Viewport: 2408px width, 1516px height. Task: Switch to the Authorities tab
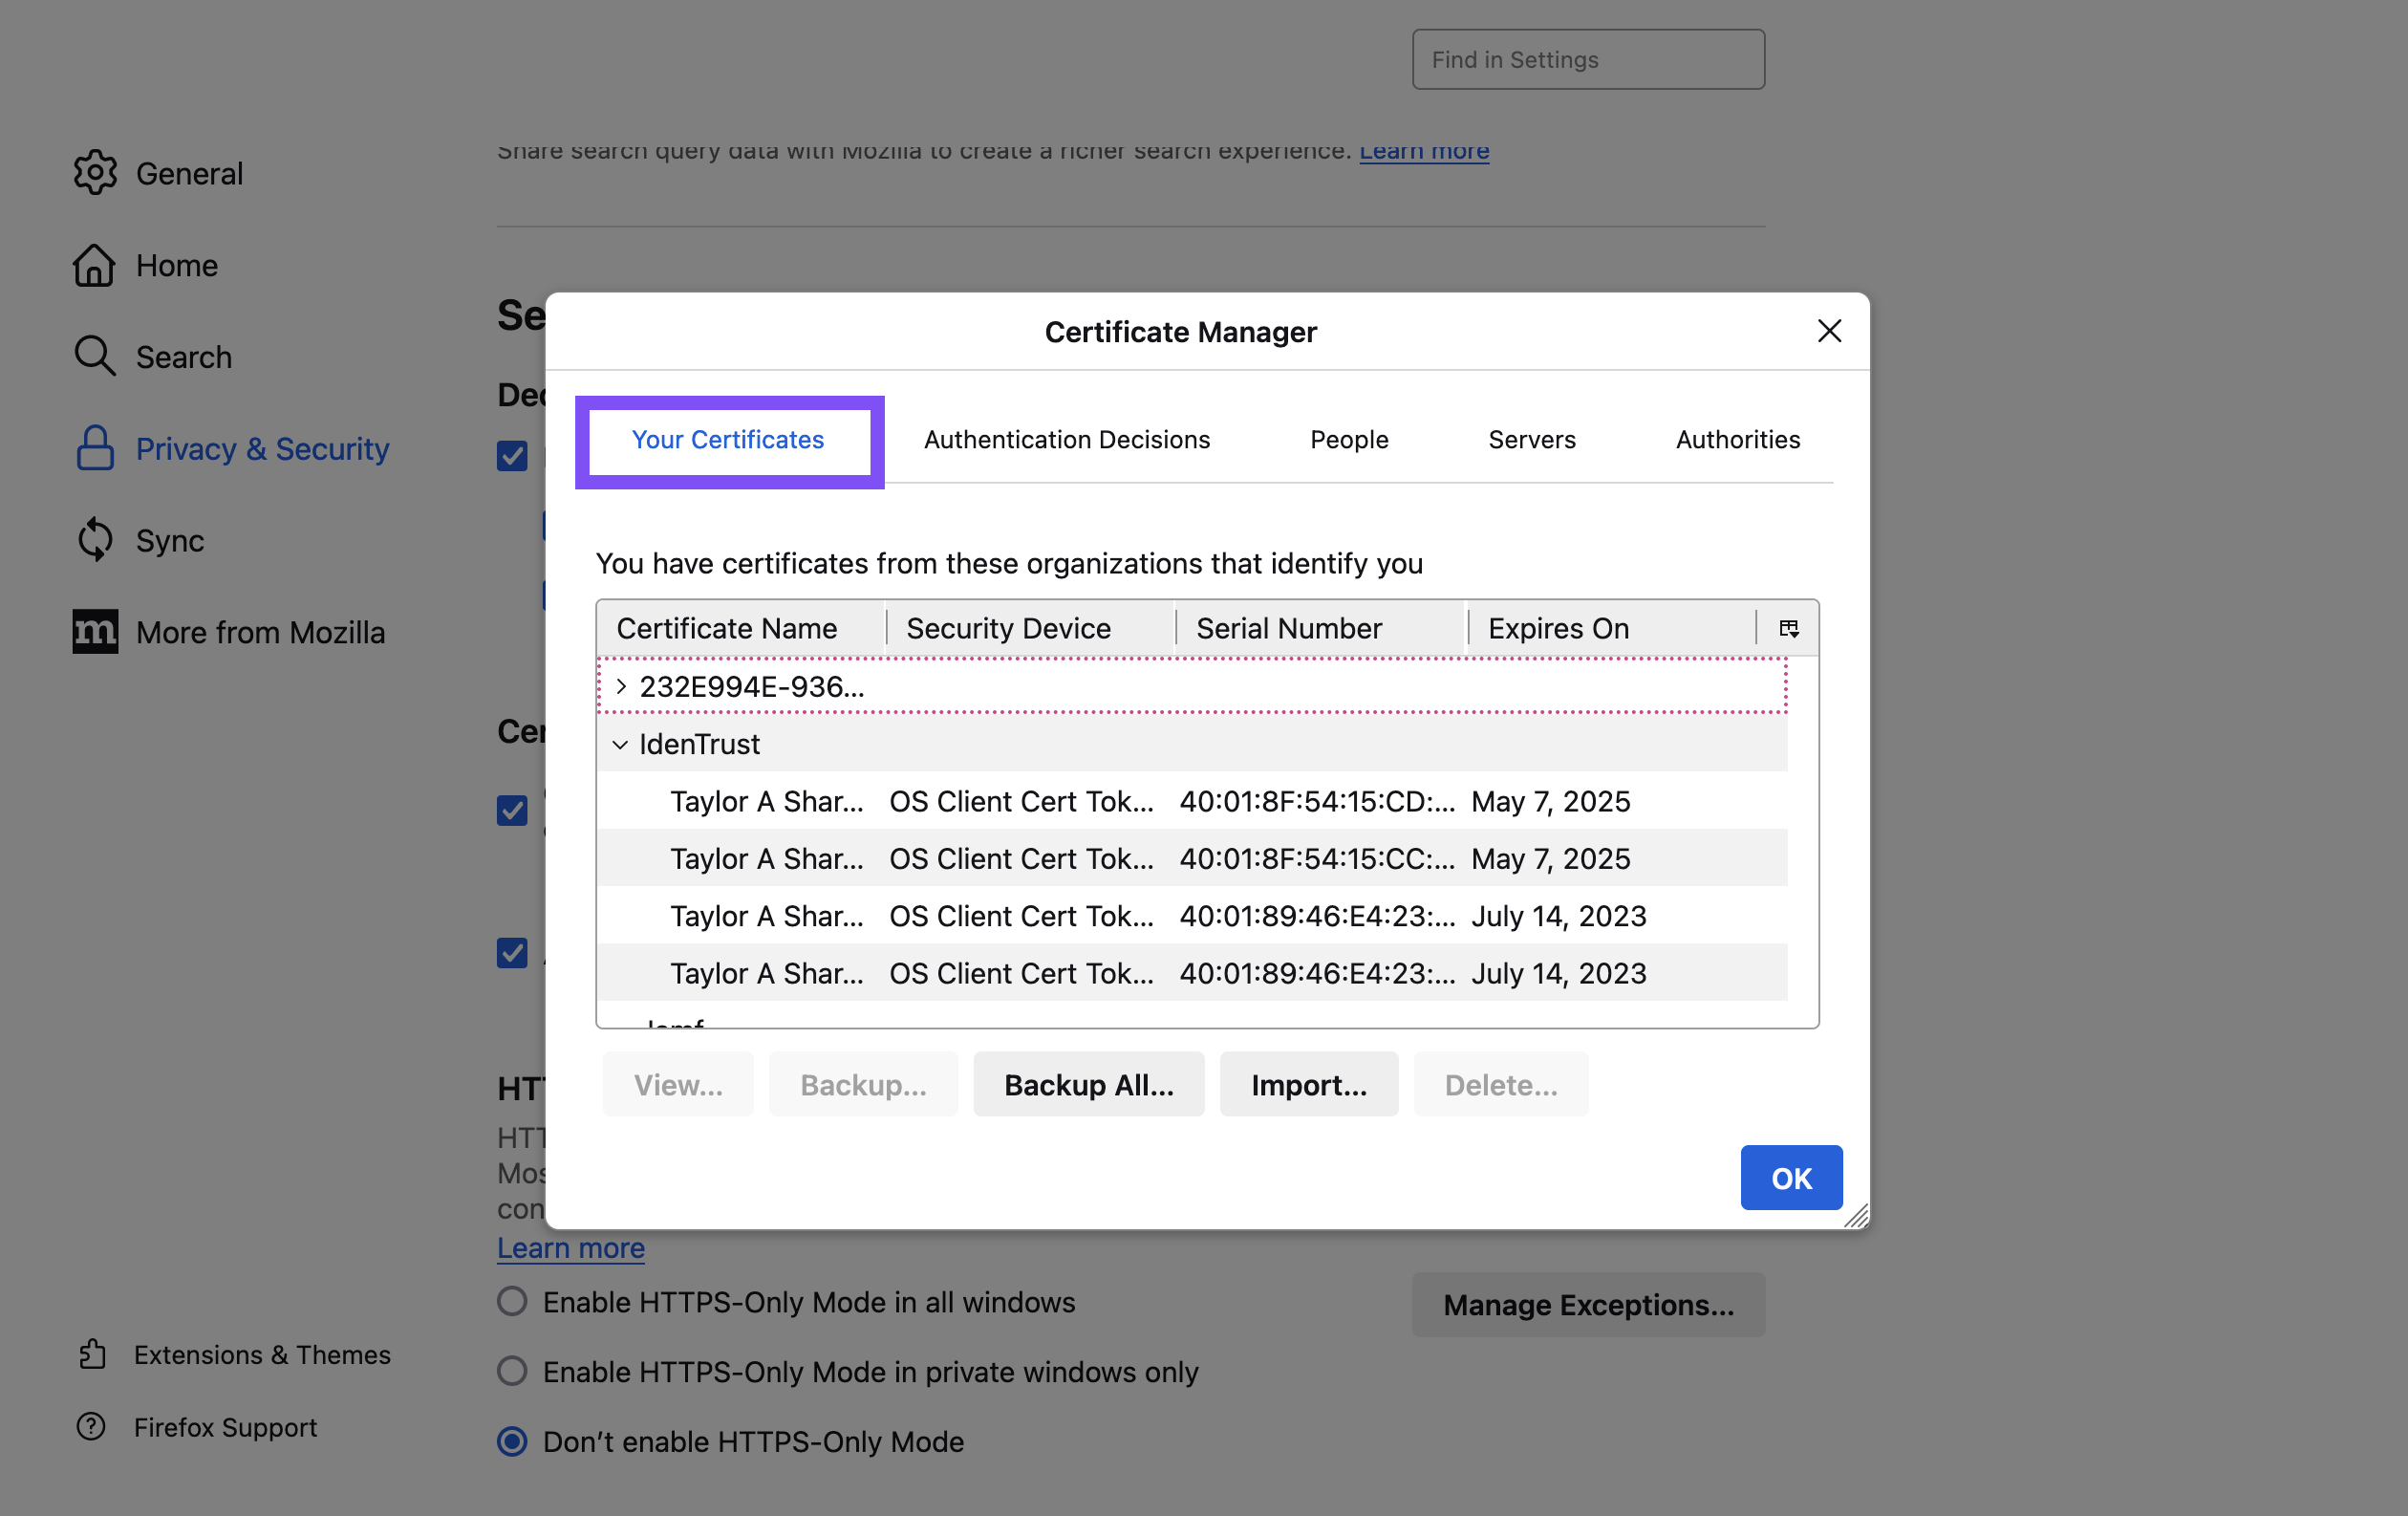tap(1737, 439)
